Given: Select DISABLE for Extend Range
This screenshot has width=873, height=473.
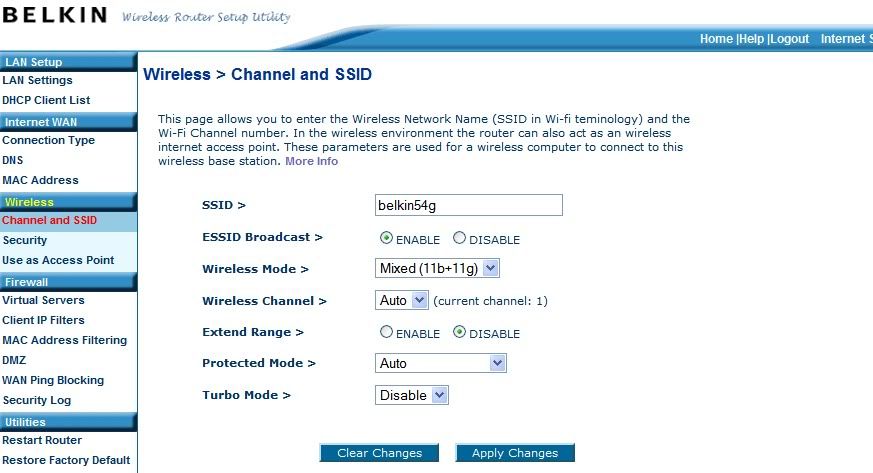Looking at the screenshot, I should [459, 332].
